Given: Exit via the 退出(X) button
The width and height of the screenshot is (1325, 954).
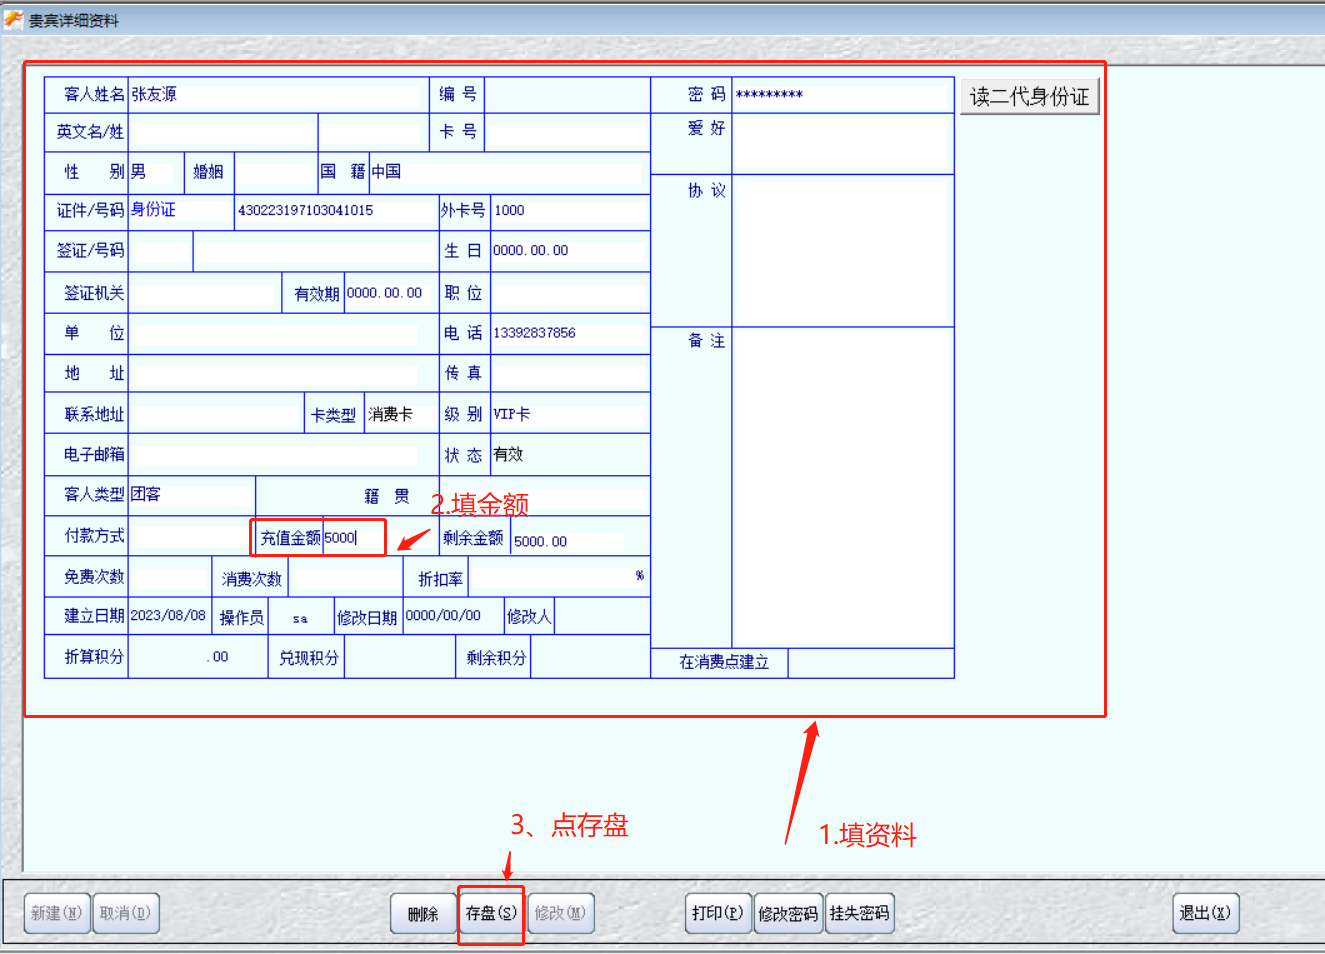Looking at the screenshot, I should pyautogui.click(x=1205, y=913).
